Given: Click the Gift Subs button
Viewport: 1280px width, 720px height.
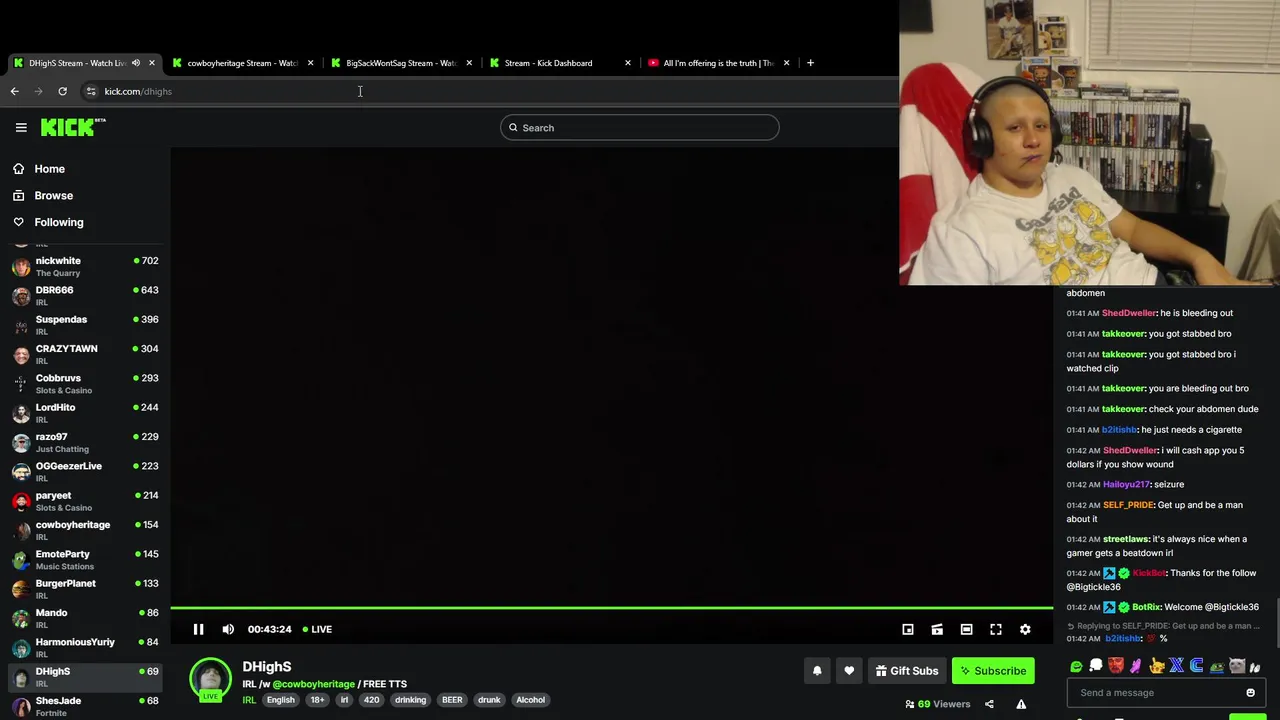Looking at the screenshot, I should click(x=907, y=671).
